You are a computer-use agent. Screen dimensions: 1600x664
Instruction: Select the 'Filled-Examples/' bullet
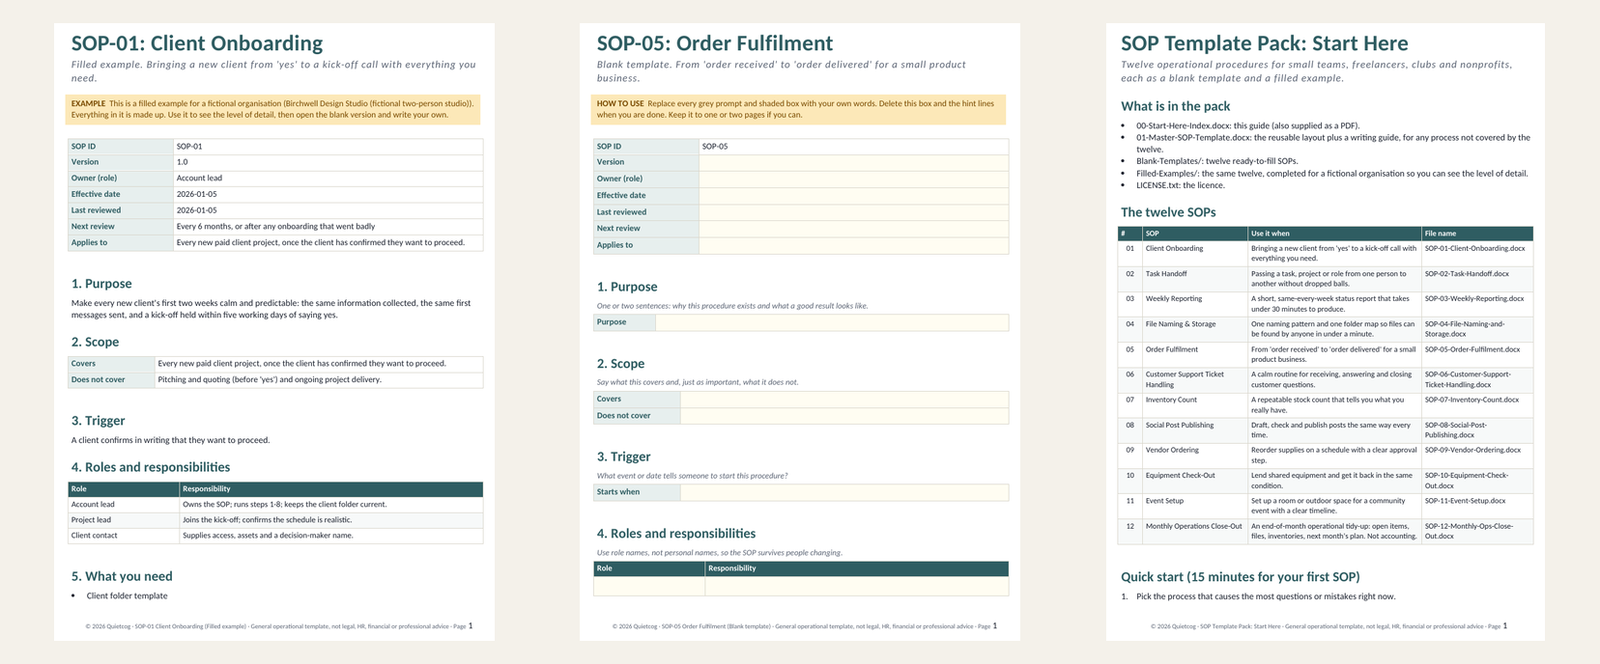[x=1332, y=173]
